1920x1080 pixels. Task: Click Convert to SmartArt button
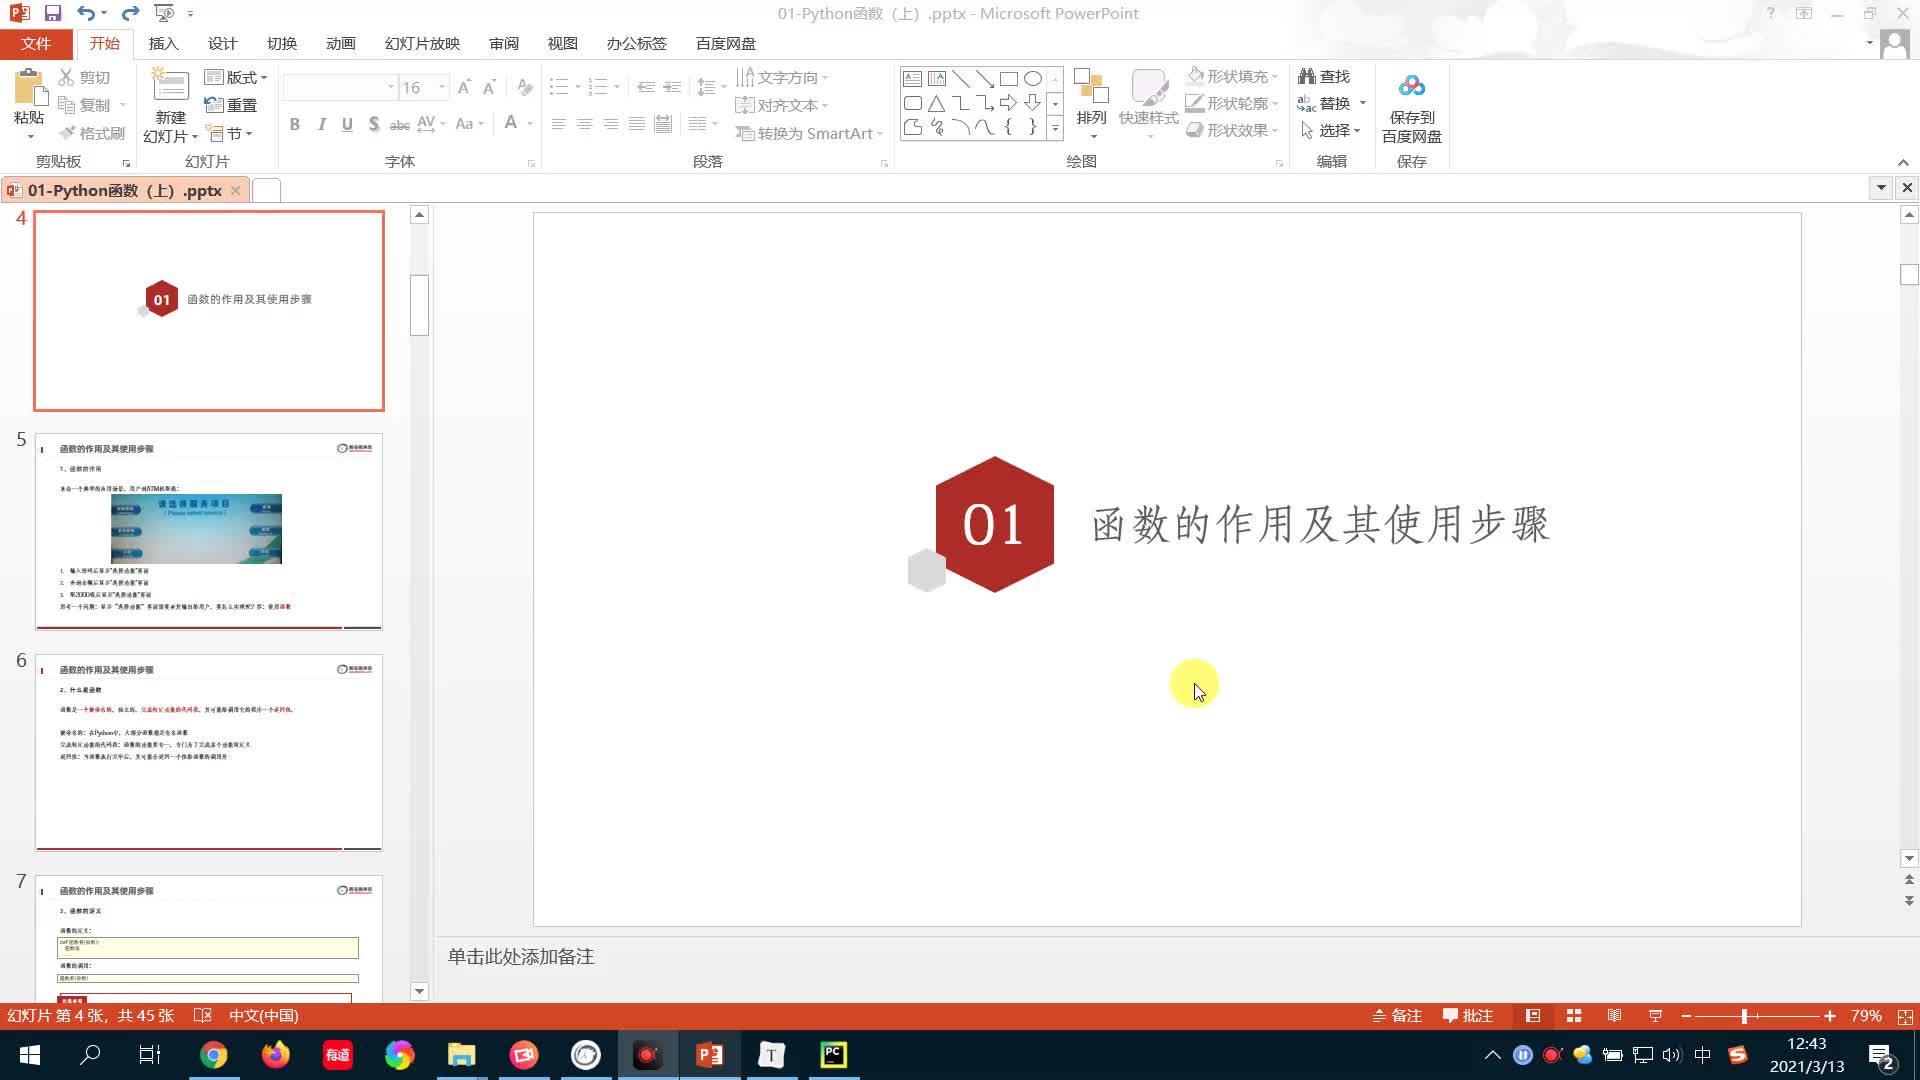click(x=809, y=133)
